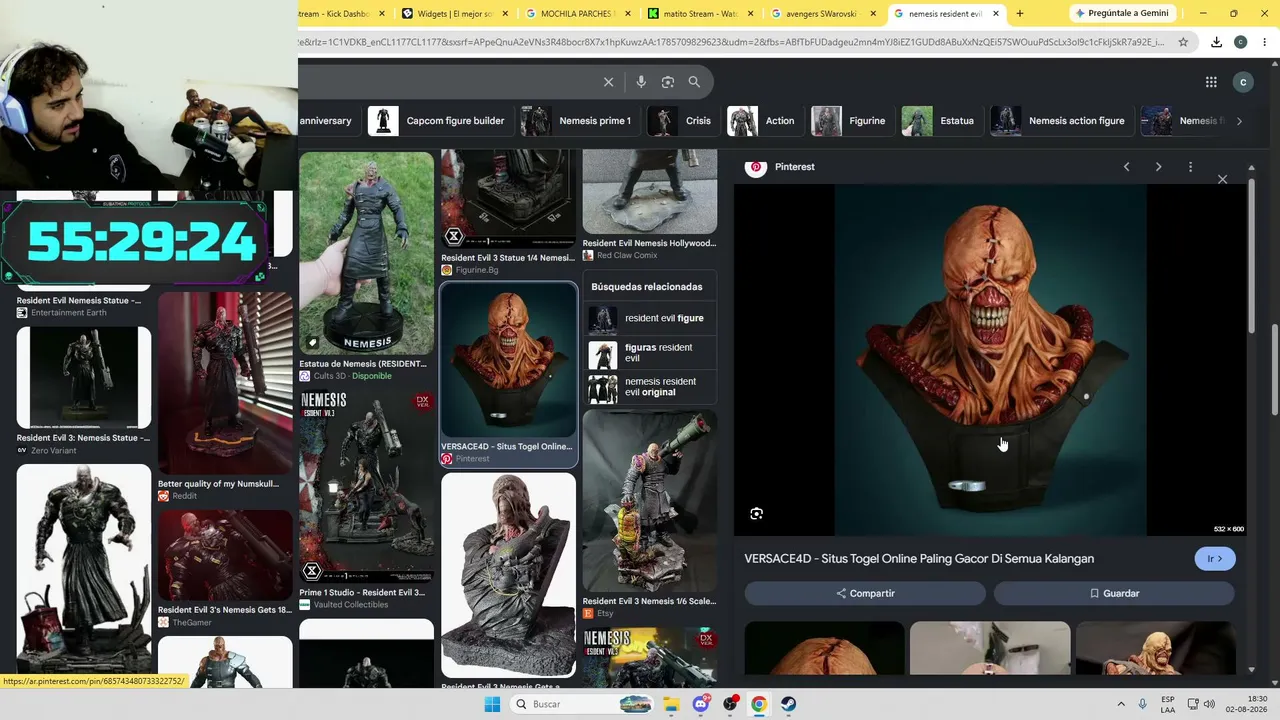The height and width of the screenshot is (720, 1280).
Task: Click the magnifier search icon in the search bar
Action: [x=694, y=82]
